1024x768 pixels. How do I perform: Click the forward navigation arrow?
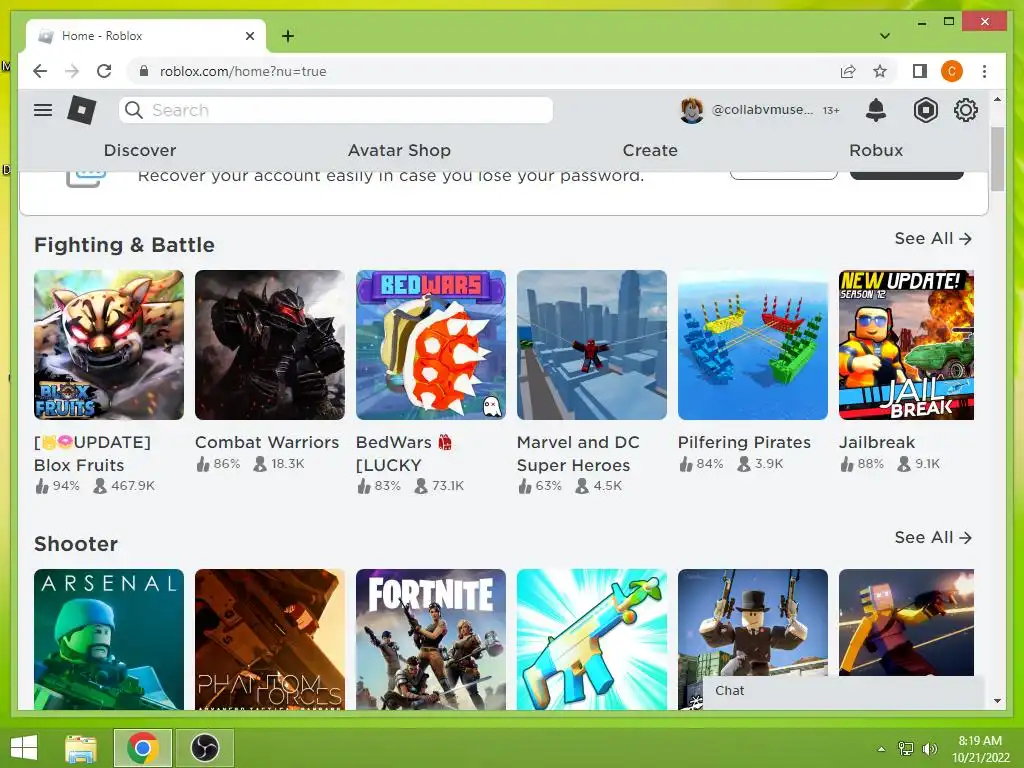72,71
